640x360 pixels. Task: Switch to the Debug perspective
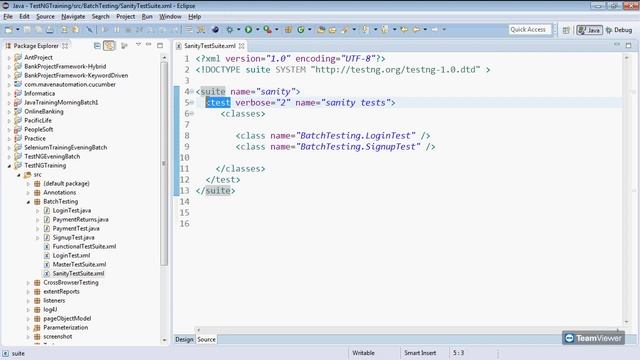pos(619,30)
